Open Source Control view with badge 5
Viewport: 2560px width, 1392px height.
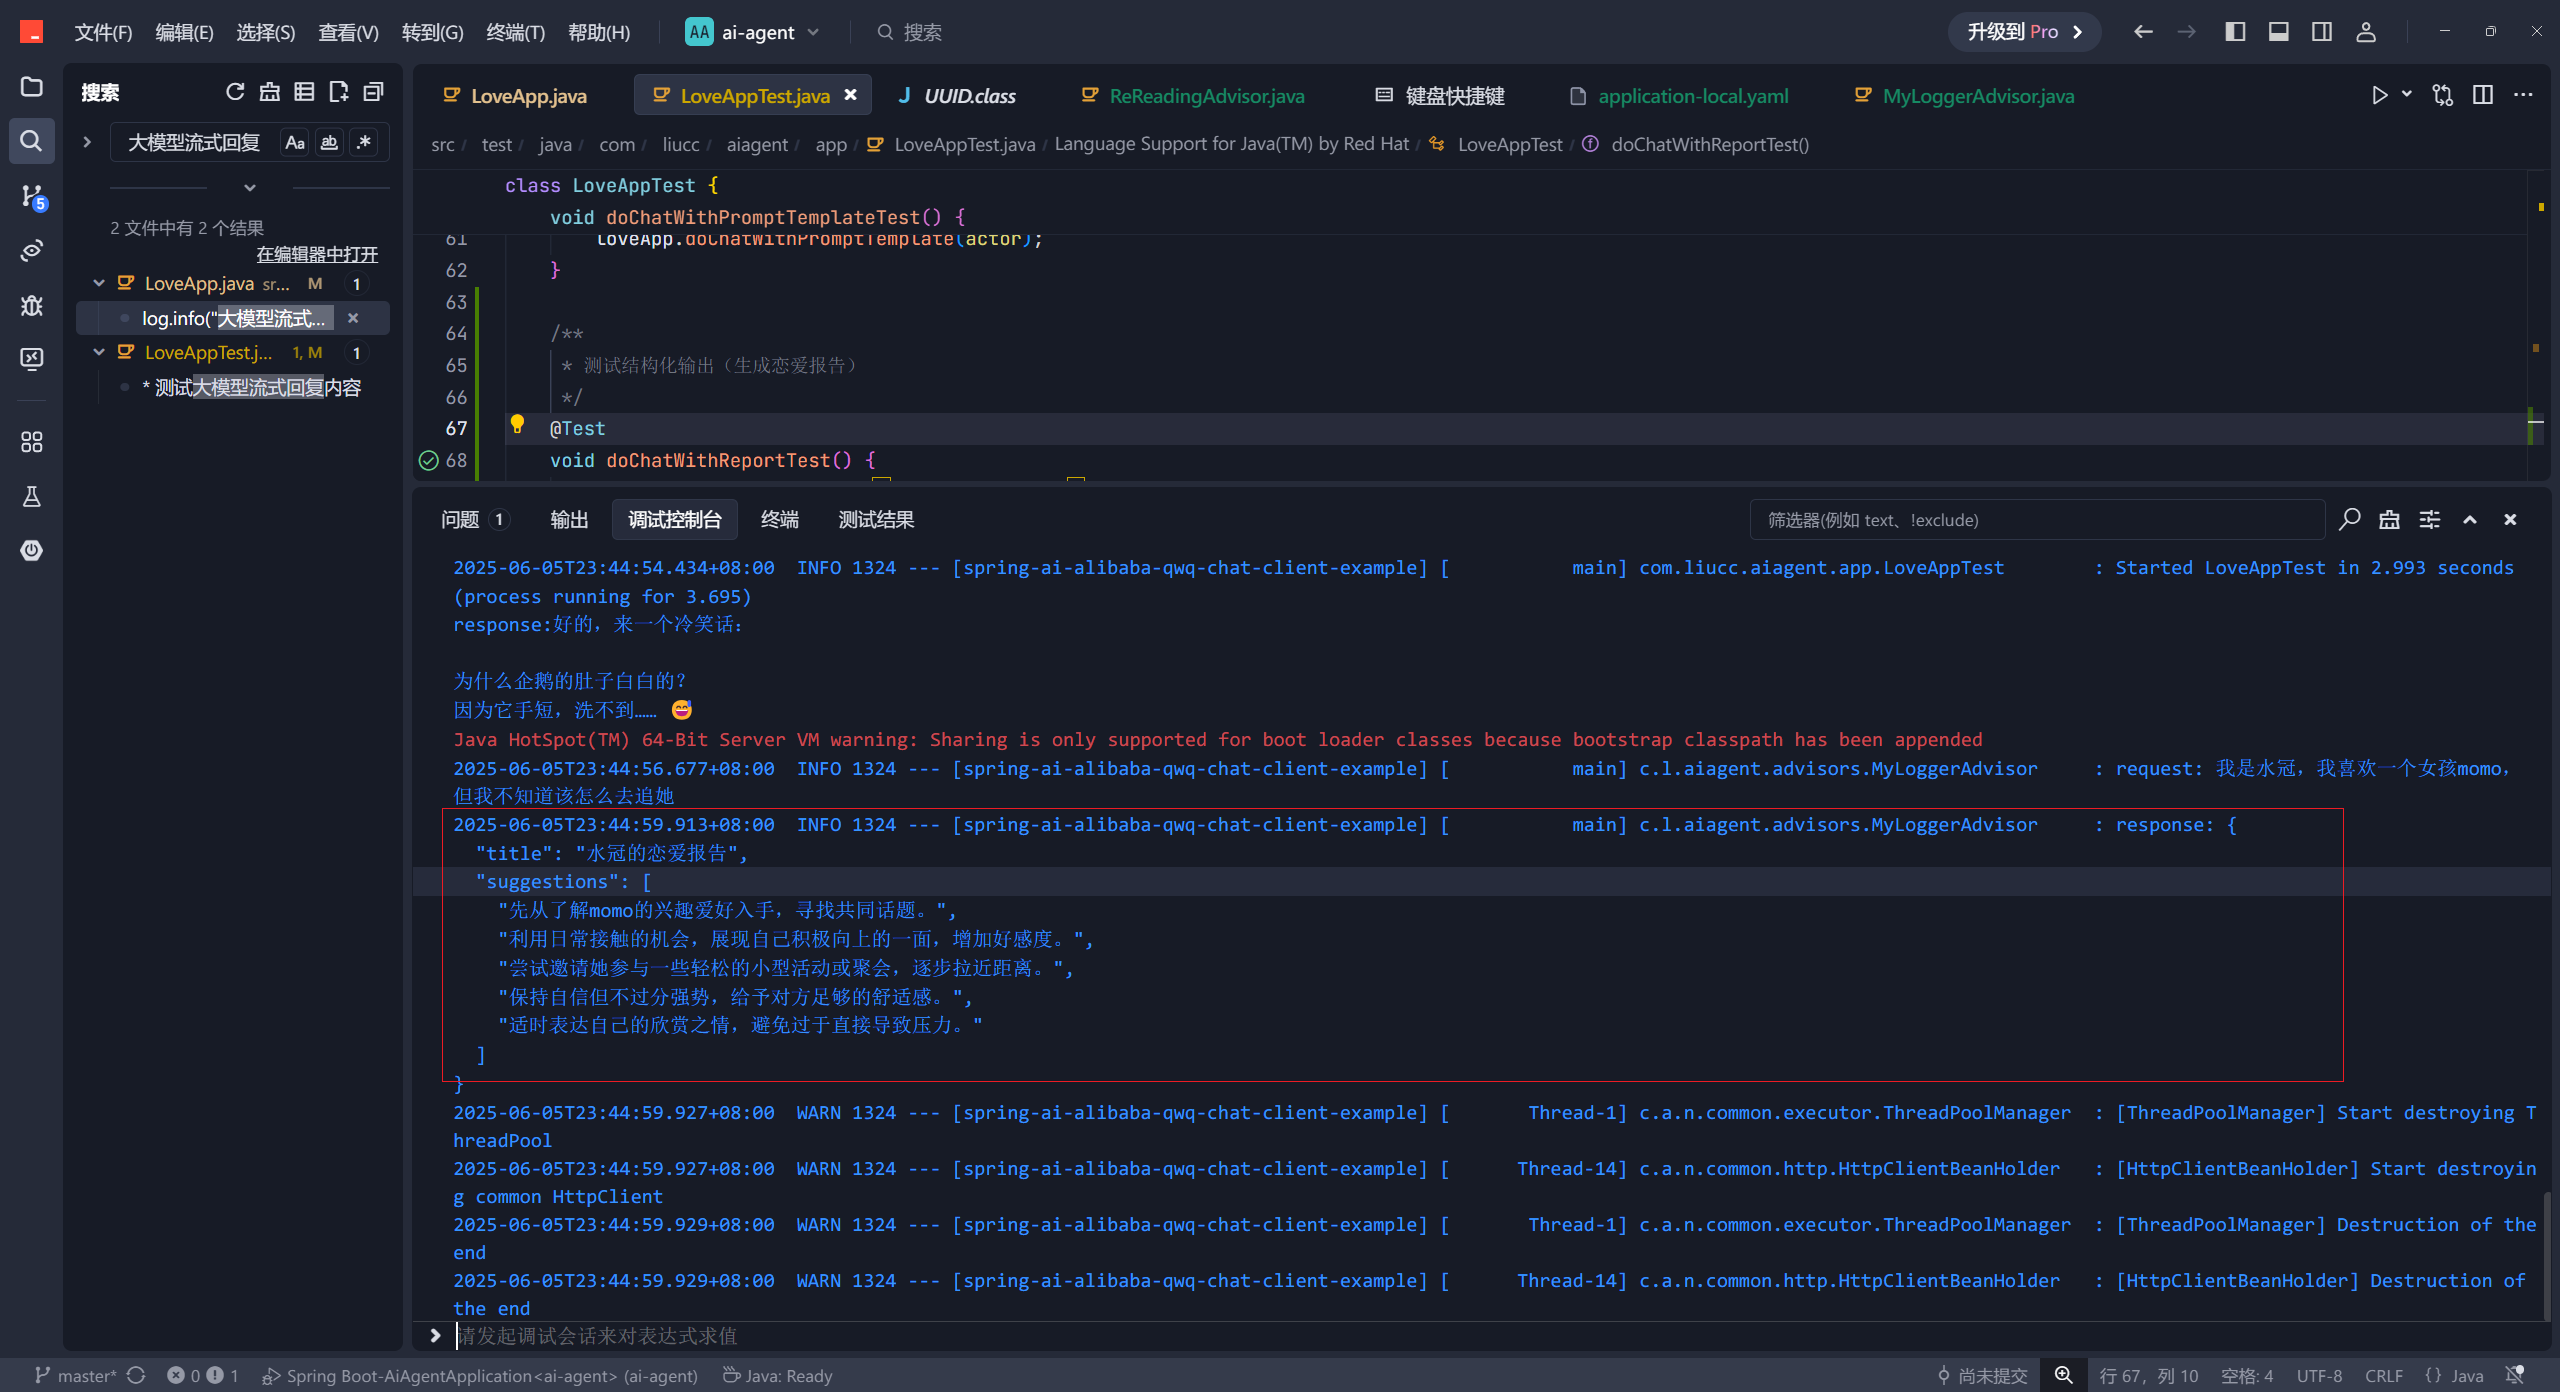pos(31,196)
